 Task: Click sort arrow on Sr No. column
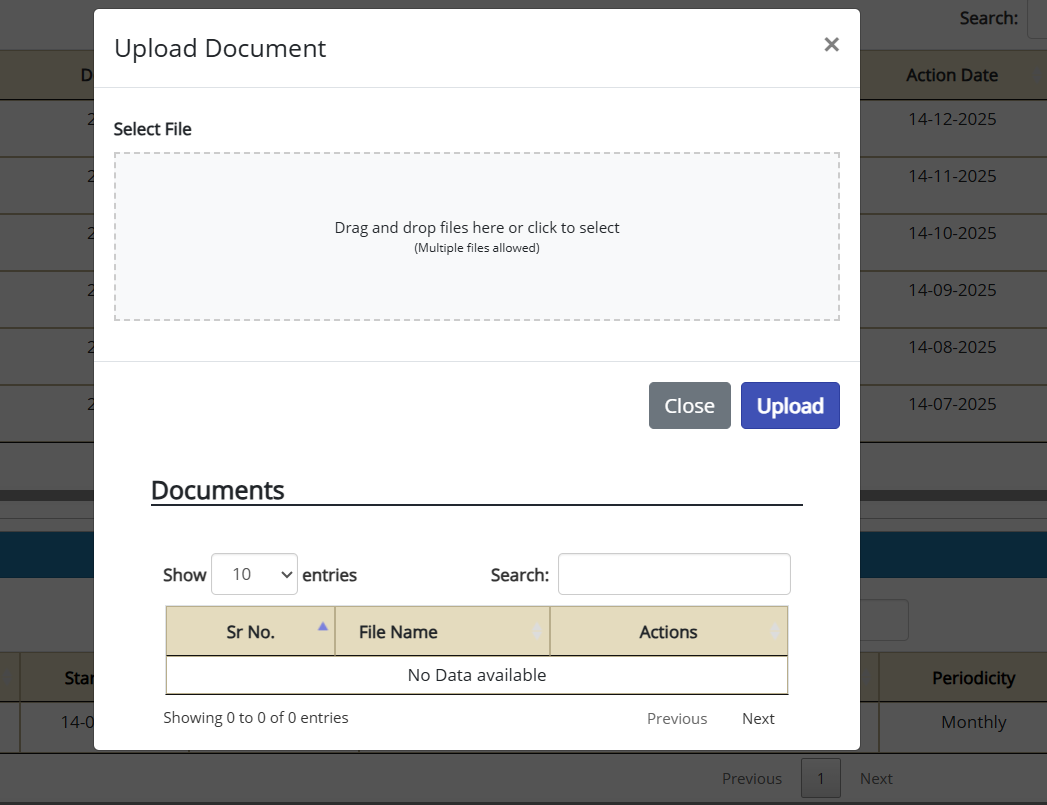coord(322,627)
